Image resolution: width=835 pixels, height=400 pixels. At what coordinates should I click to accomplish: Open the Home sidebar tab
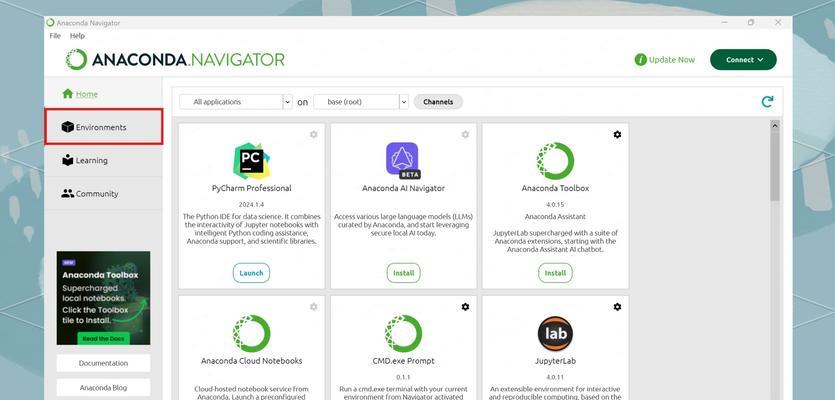click(103, 94)
